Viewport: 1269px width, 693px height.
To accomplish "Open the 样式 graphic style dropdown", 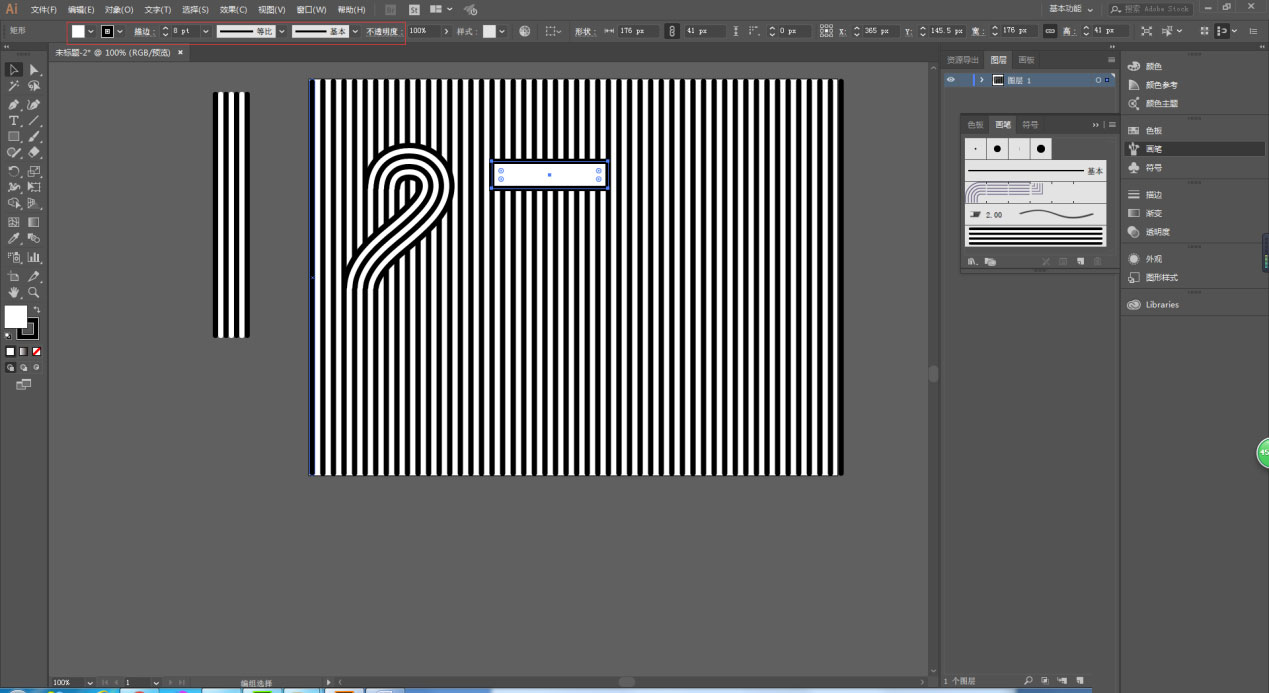I will coord(502,31).
